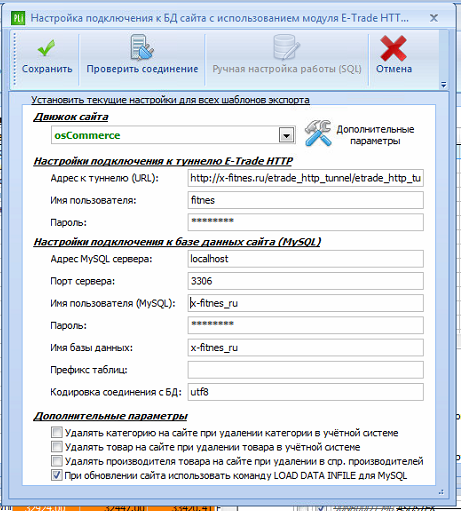Enable Удалять товар на сайте checkbox
461x511 pixels.
tap(57, 447)
